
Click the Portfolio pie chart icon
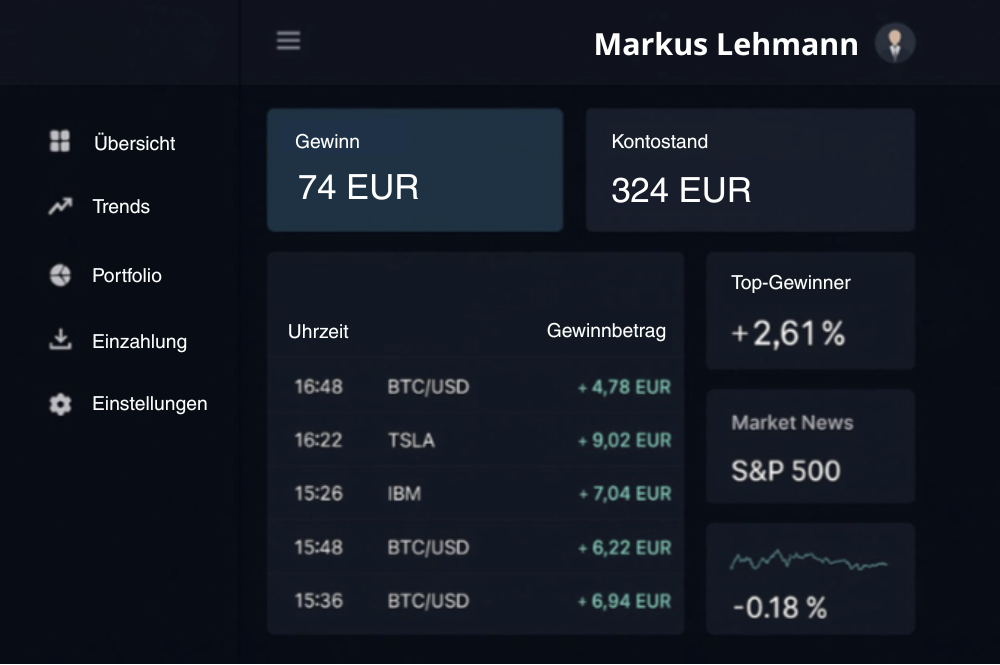click(x=60, y=275)
